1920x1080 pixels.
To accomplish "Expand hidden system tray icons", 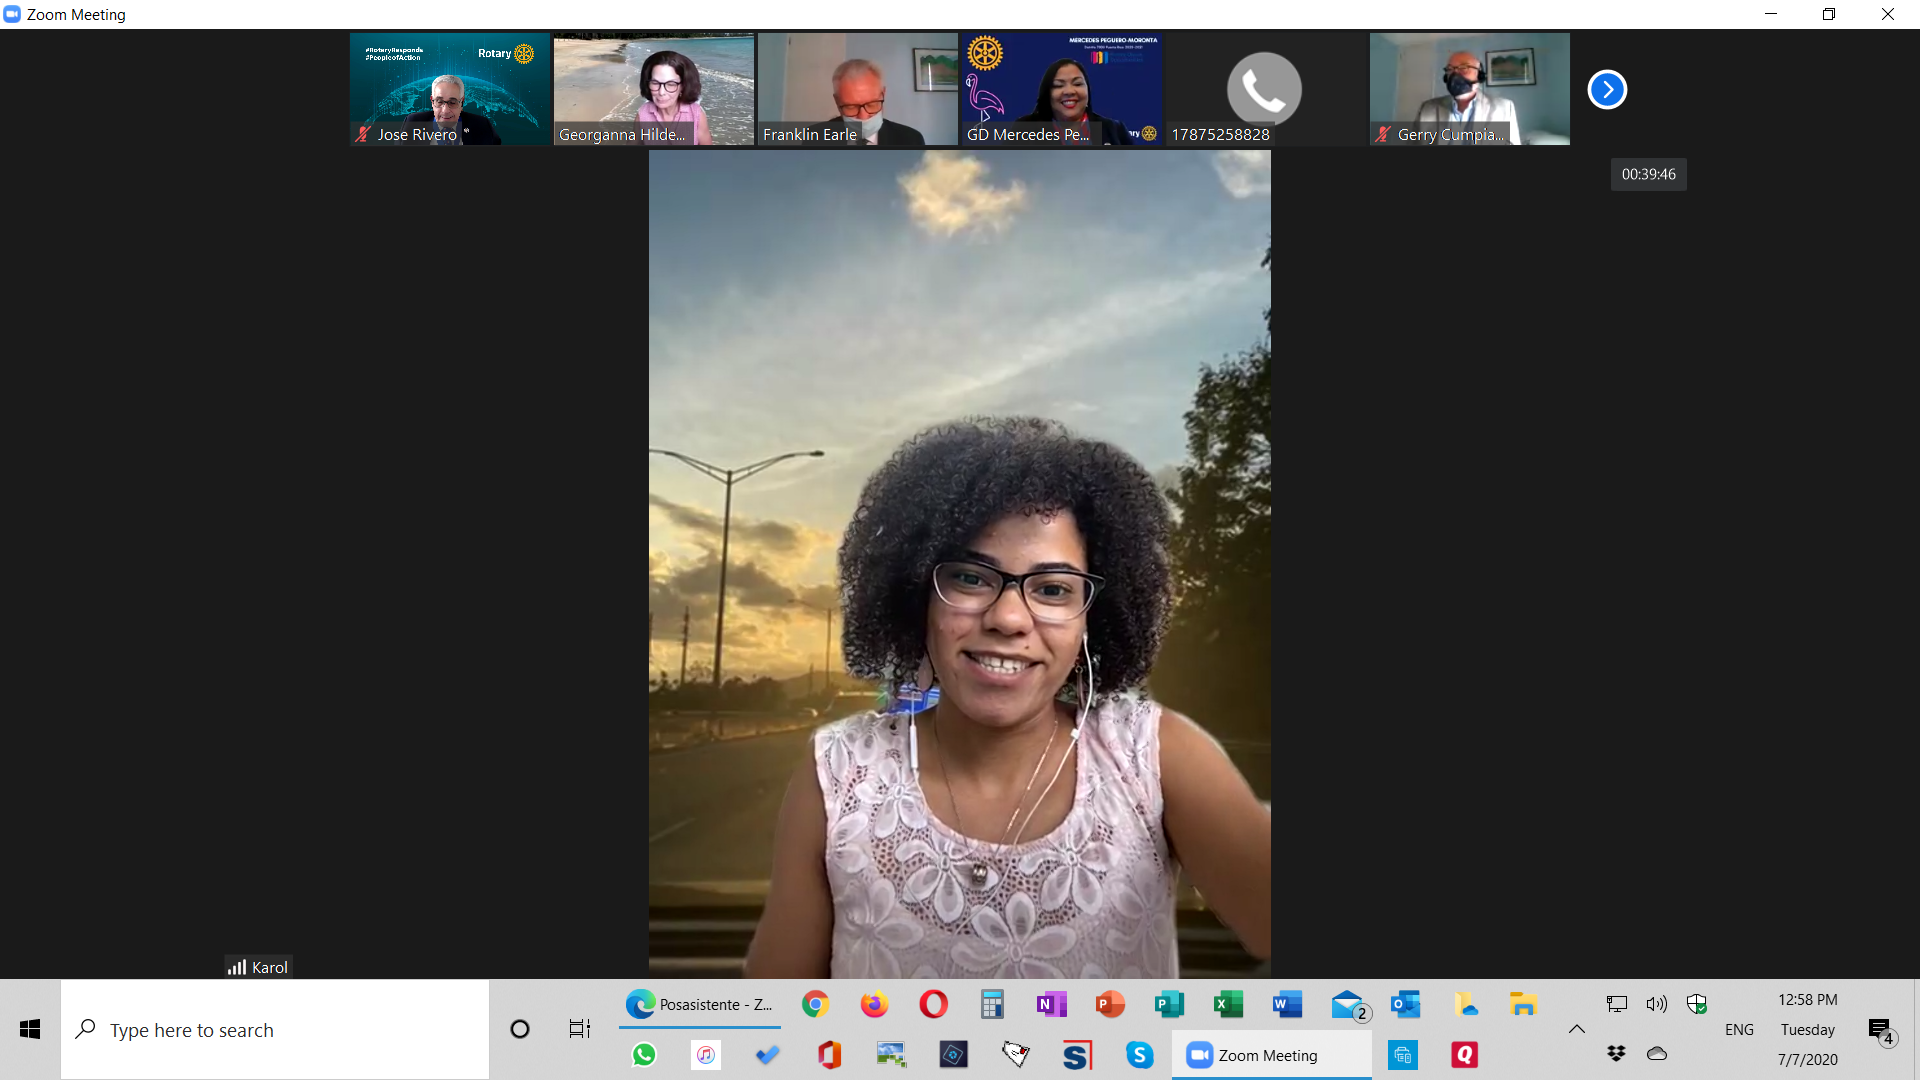I will click(x=1577, y=1029).
